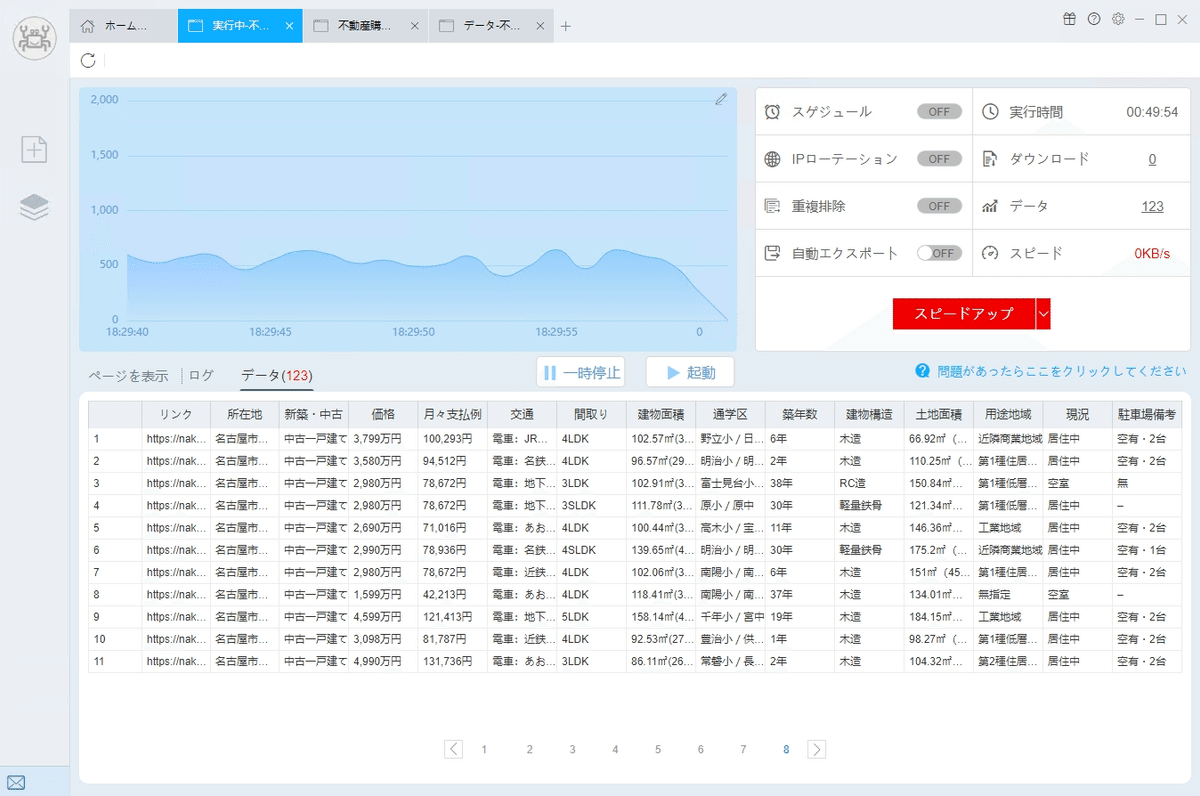Image resolution: width=1200 pixels, height=796 pixels.
Task: Select the price cell 3,799万円
Action: tap(383, 438)
